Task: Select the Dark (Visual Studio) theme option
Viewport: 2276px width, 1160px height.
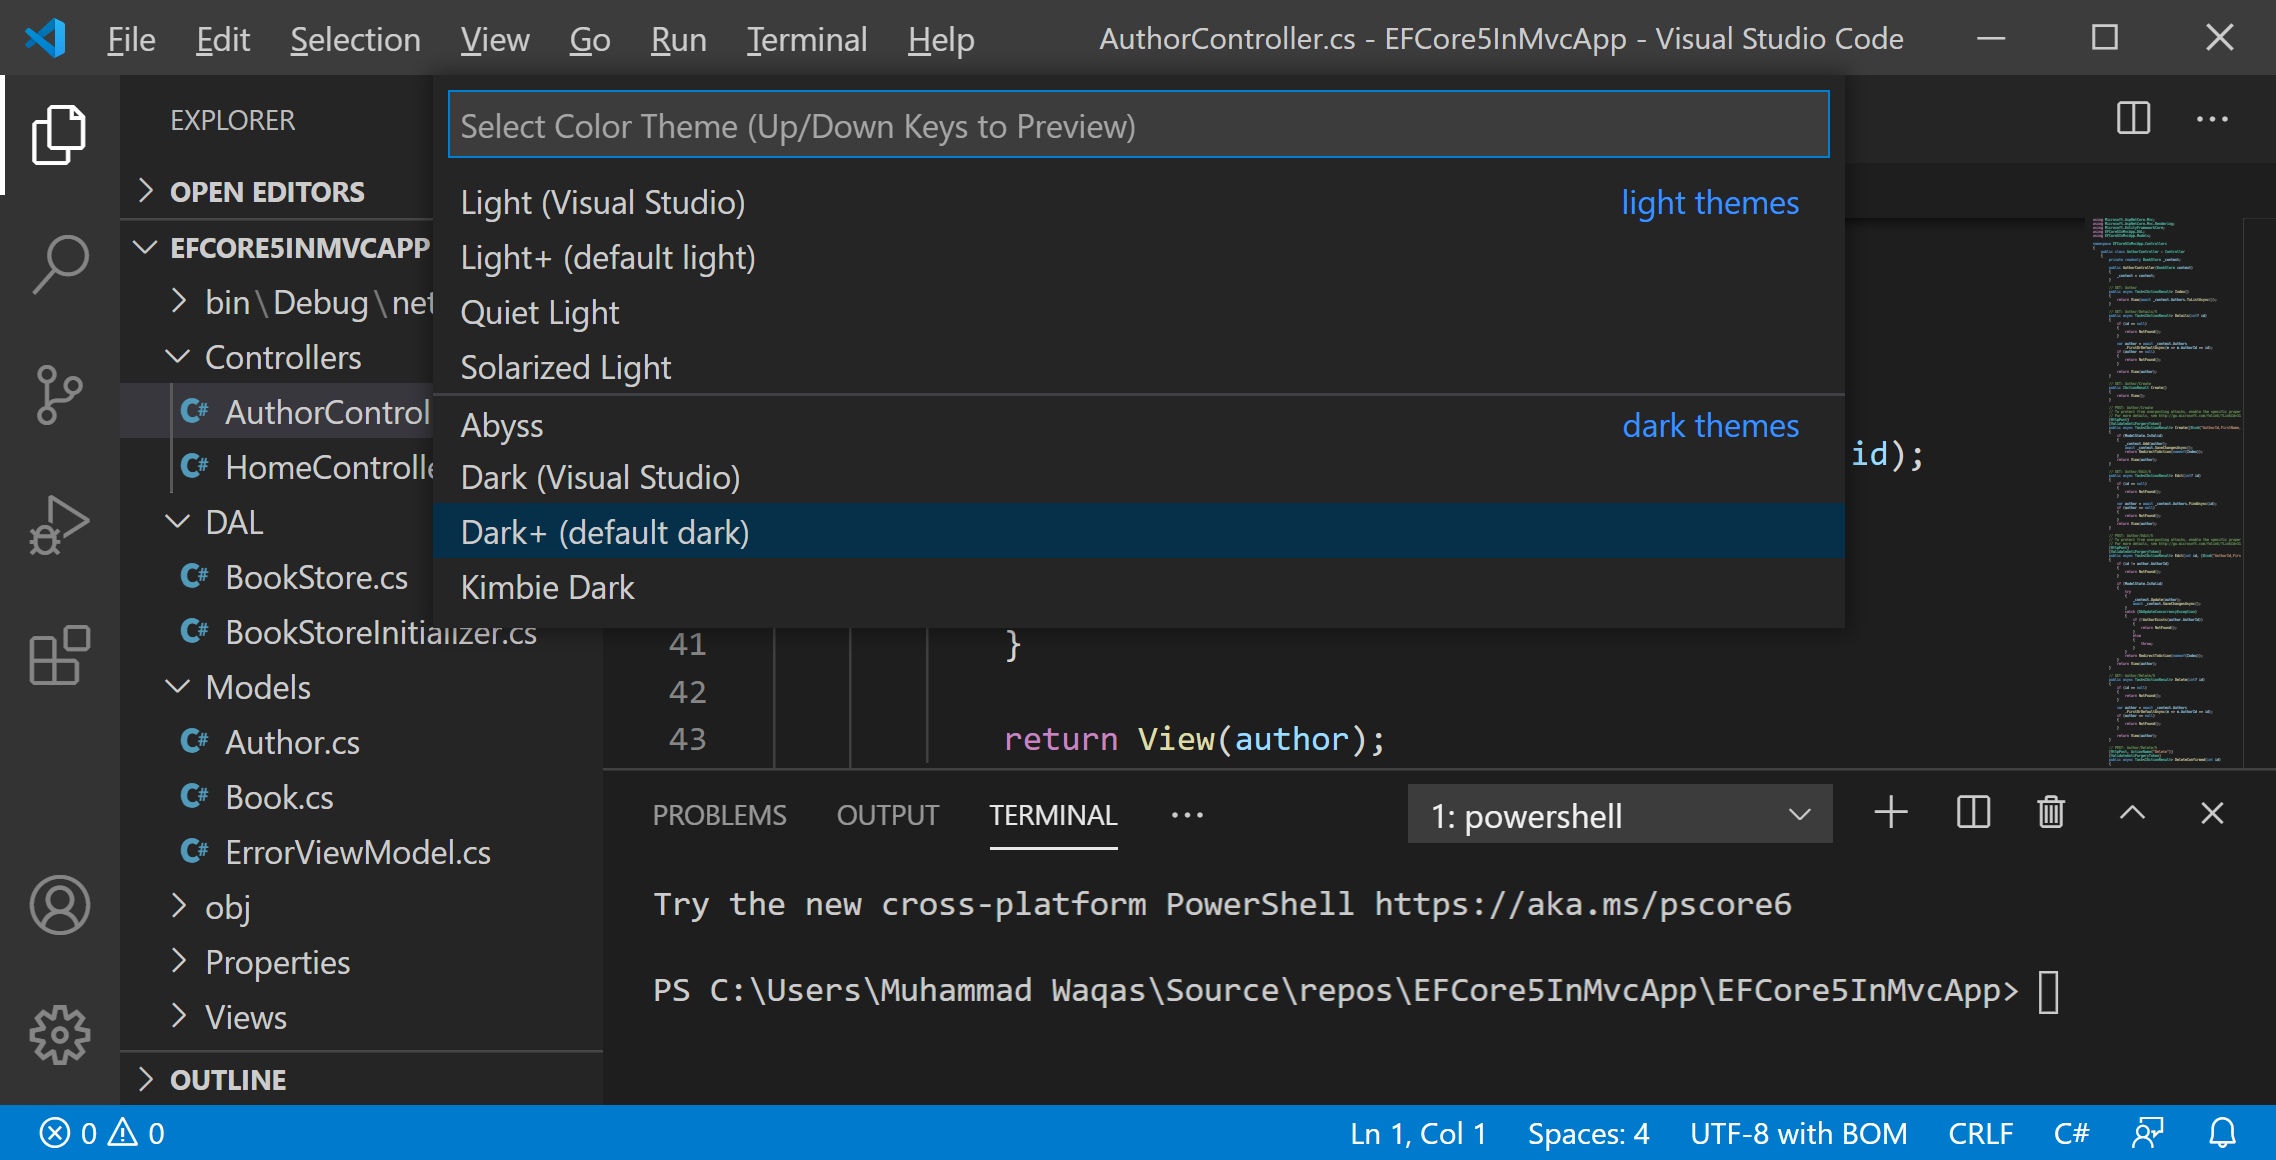Action: point(599,478)
